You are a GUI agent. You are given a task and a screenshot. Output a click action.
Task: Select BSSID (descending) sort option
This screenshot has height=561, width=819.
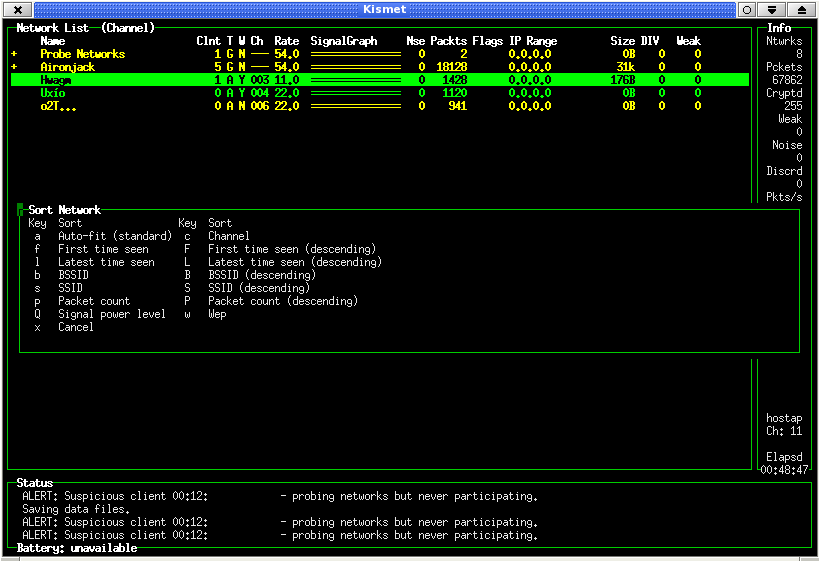(x=261, y=275)
